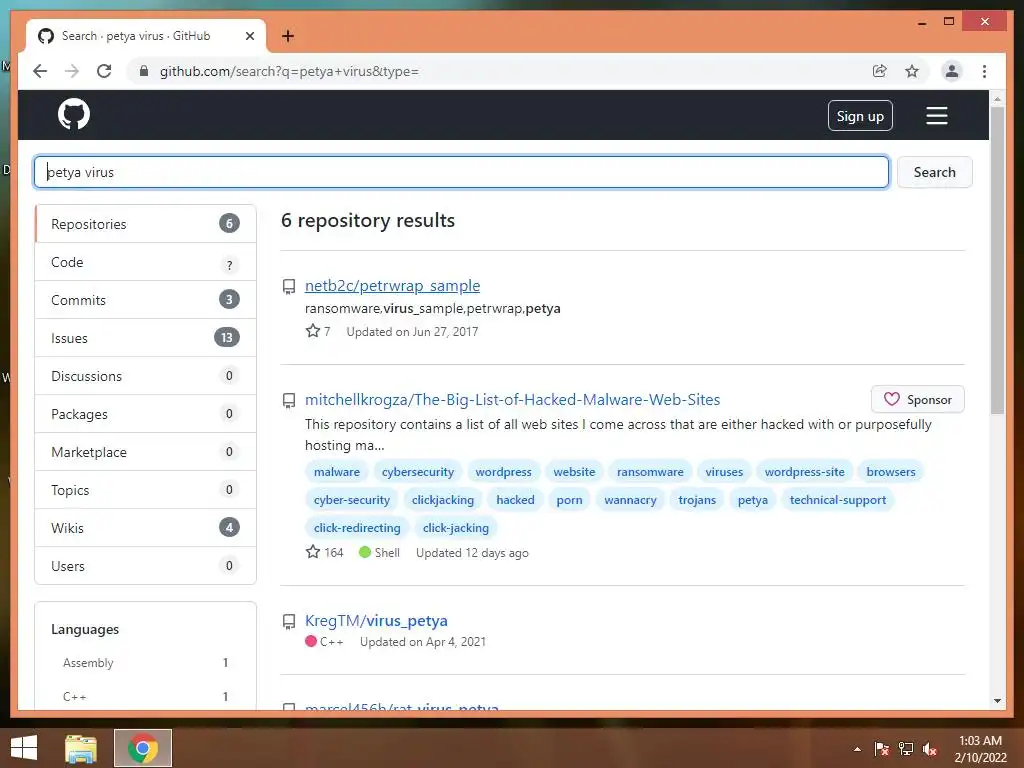Screen dimensions: 1024x768
Task: Click the wordpress topic tag
Action: (x=504, y=472)
